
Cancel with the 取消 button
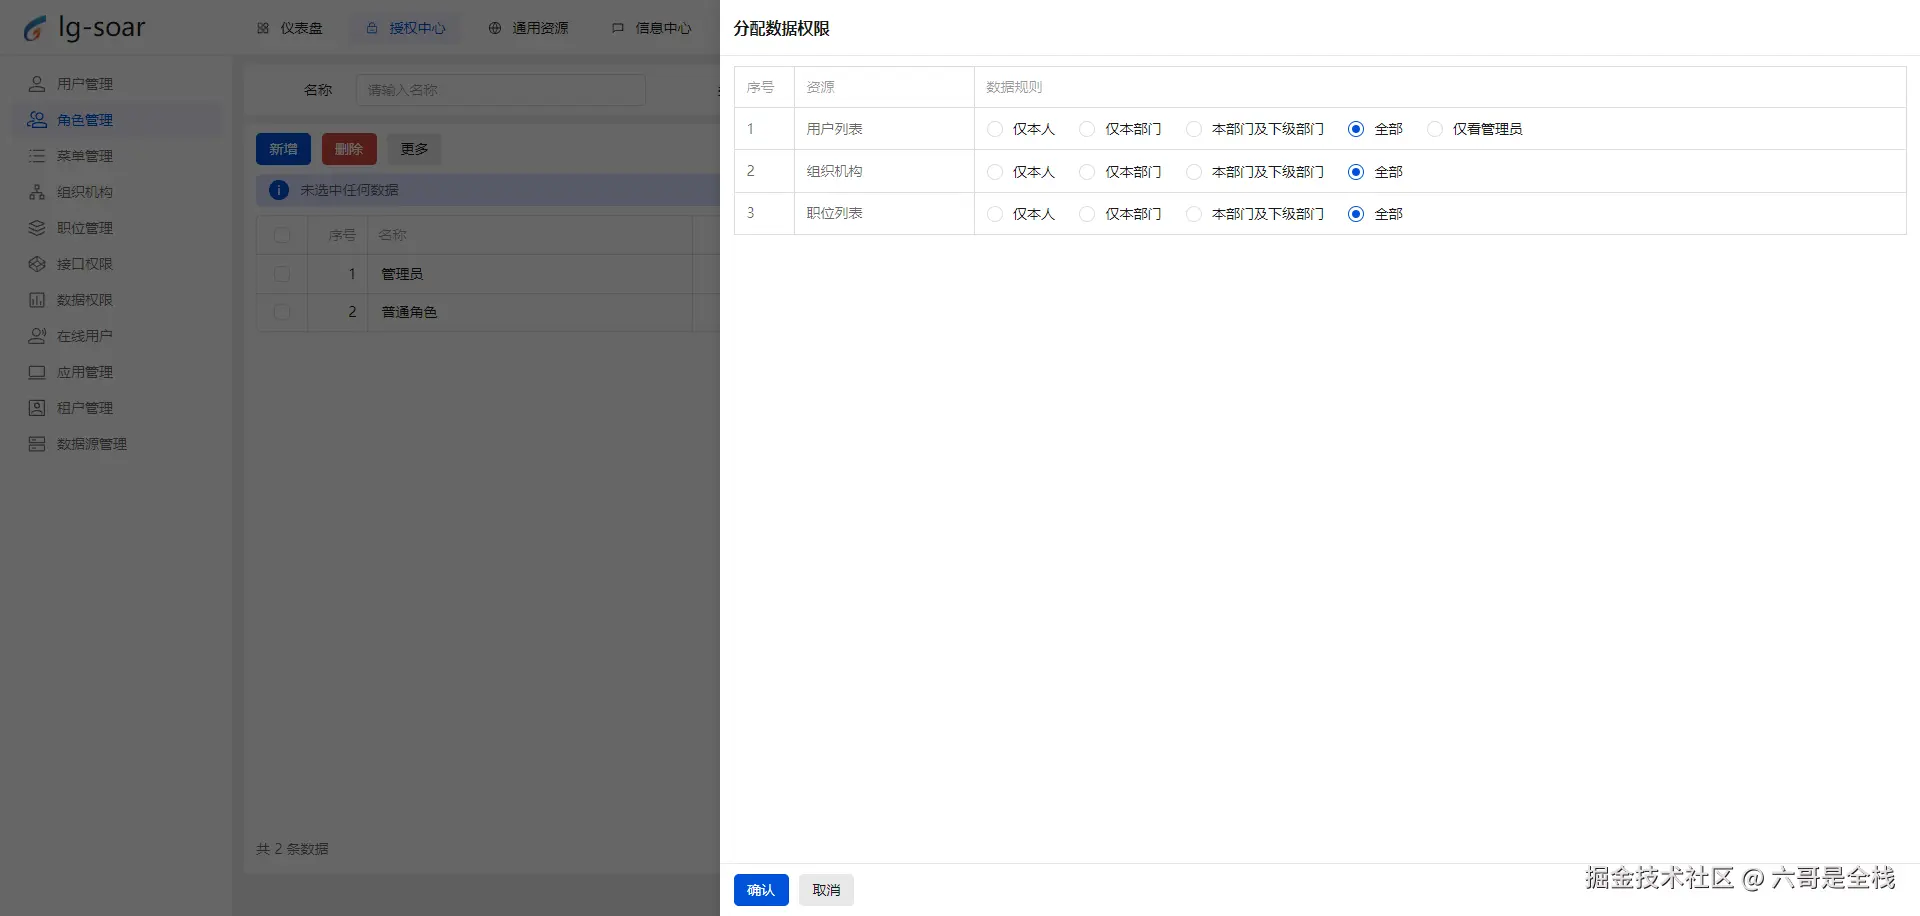click(826, 890)
